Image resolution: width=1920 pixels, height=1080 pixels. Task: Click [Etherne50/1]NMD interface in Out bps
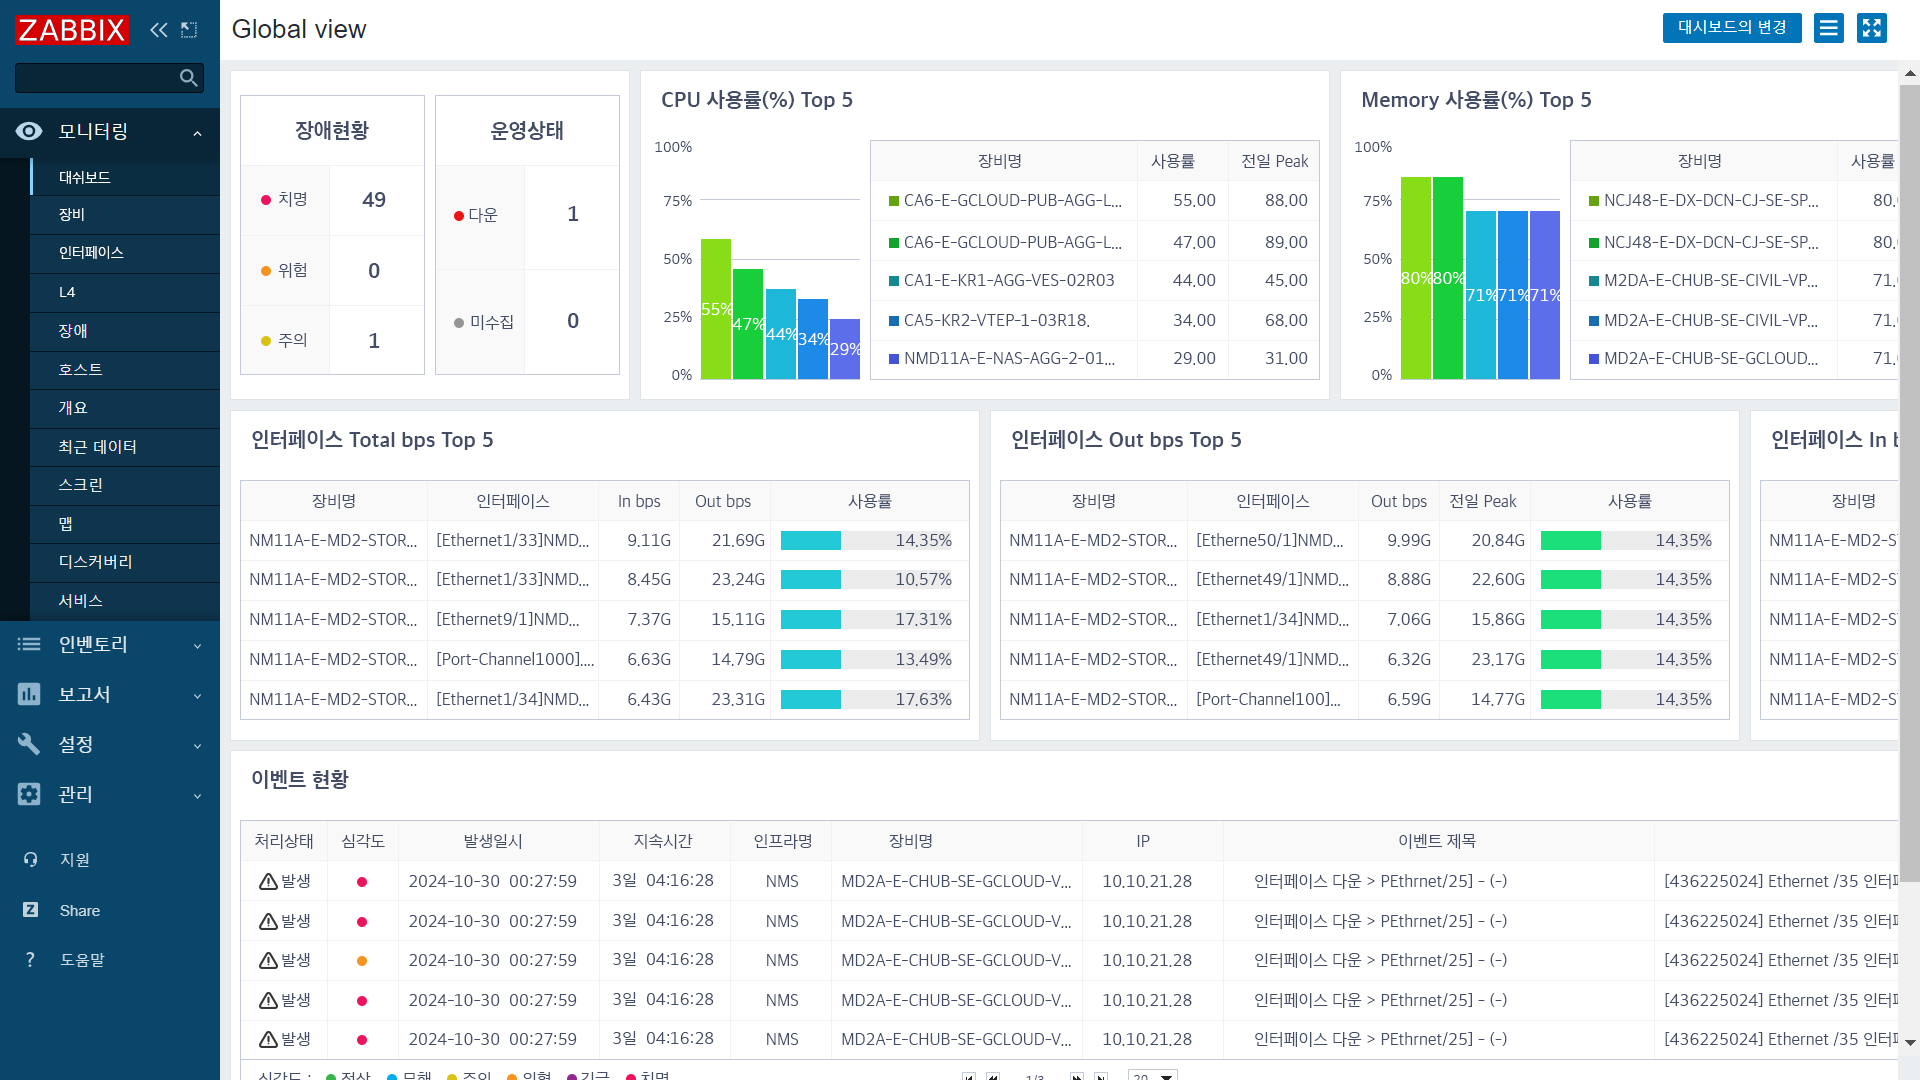(1270, 540)
